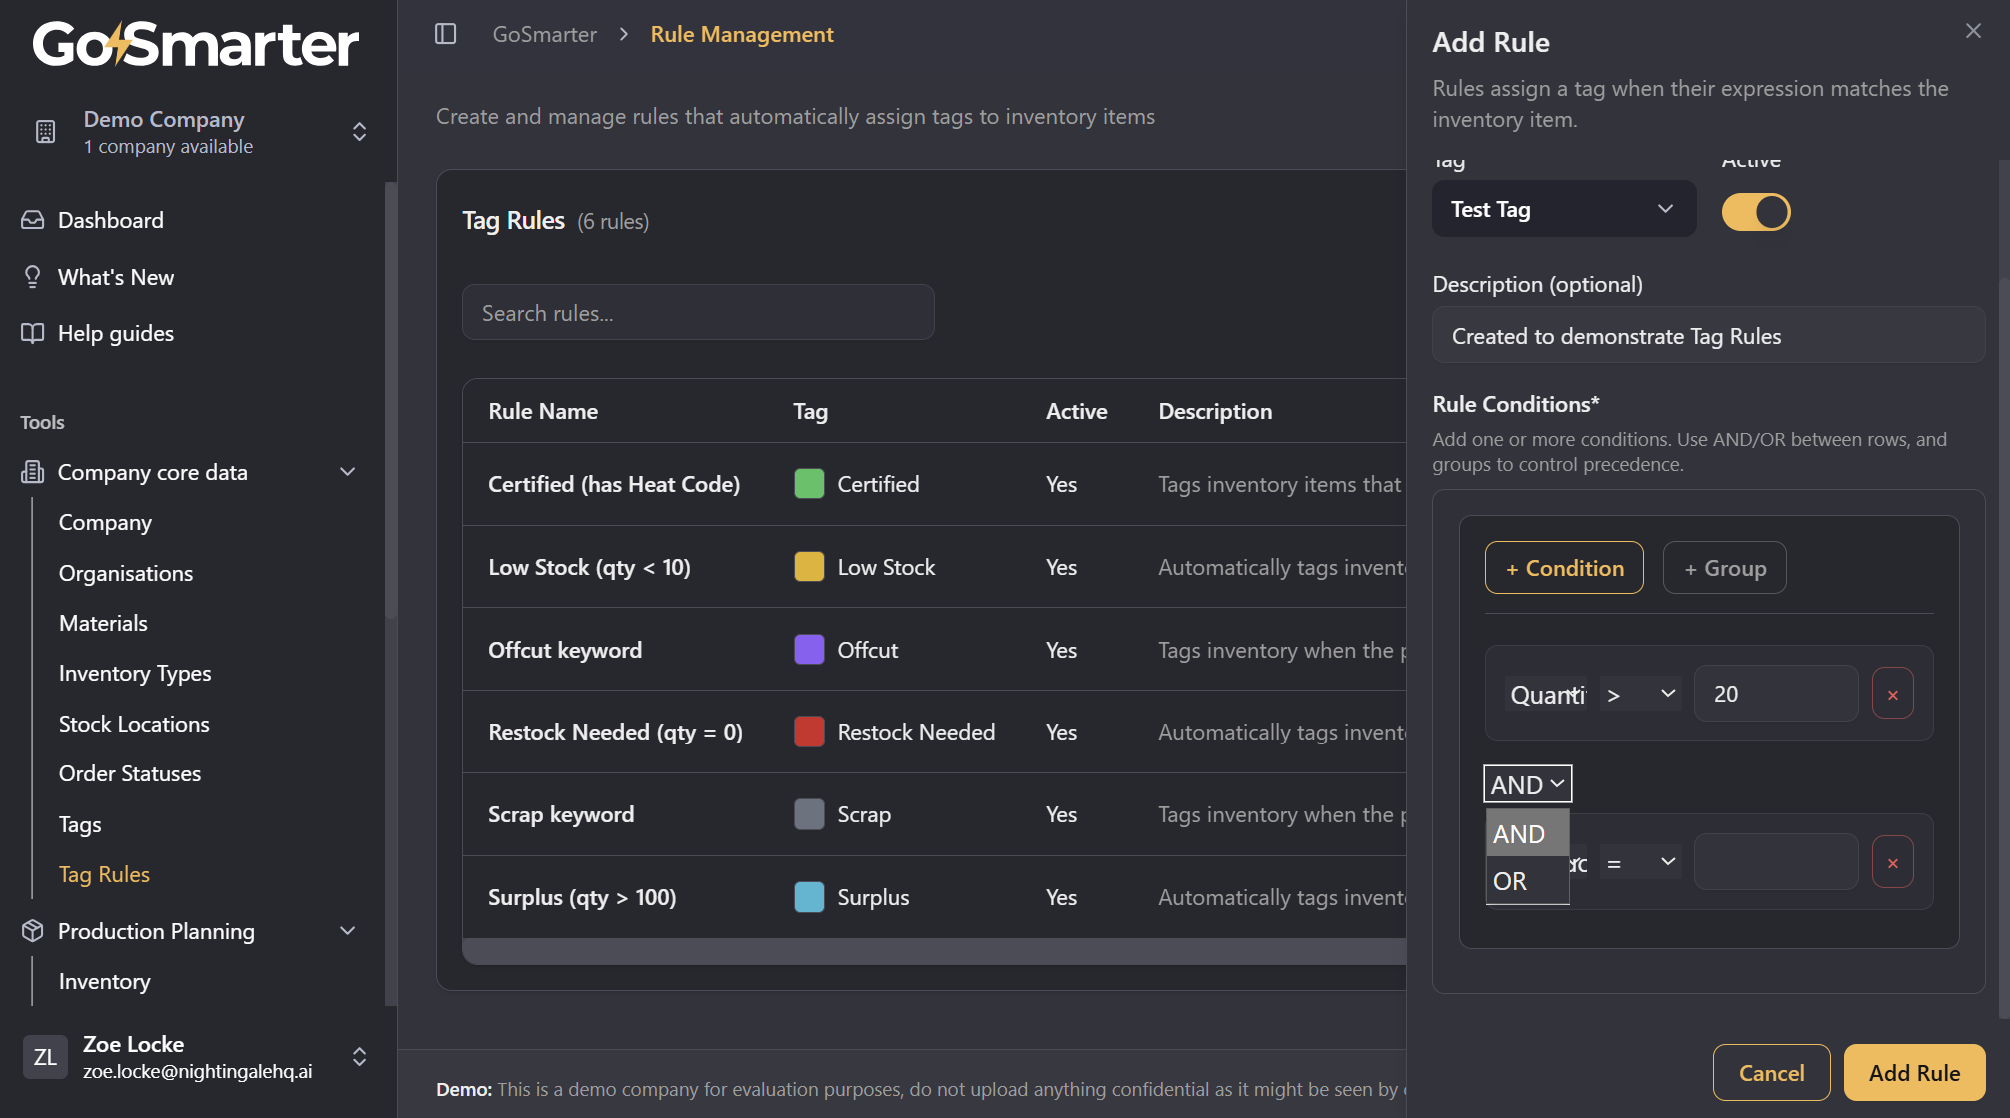Open Dashboard from sidebar
This screenshot has width=2010, height=1118.
(x=110, y=220)
